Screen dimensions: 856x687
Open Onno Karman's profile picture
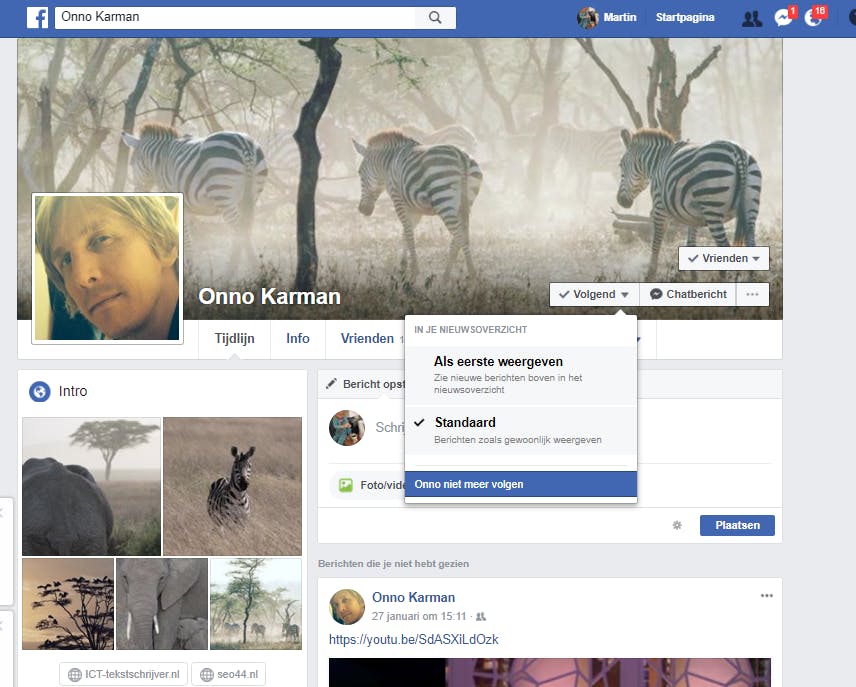[x=107, y=268]
